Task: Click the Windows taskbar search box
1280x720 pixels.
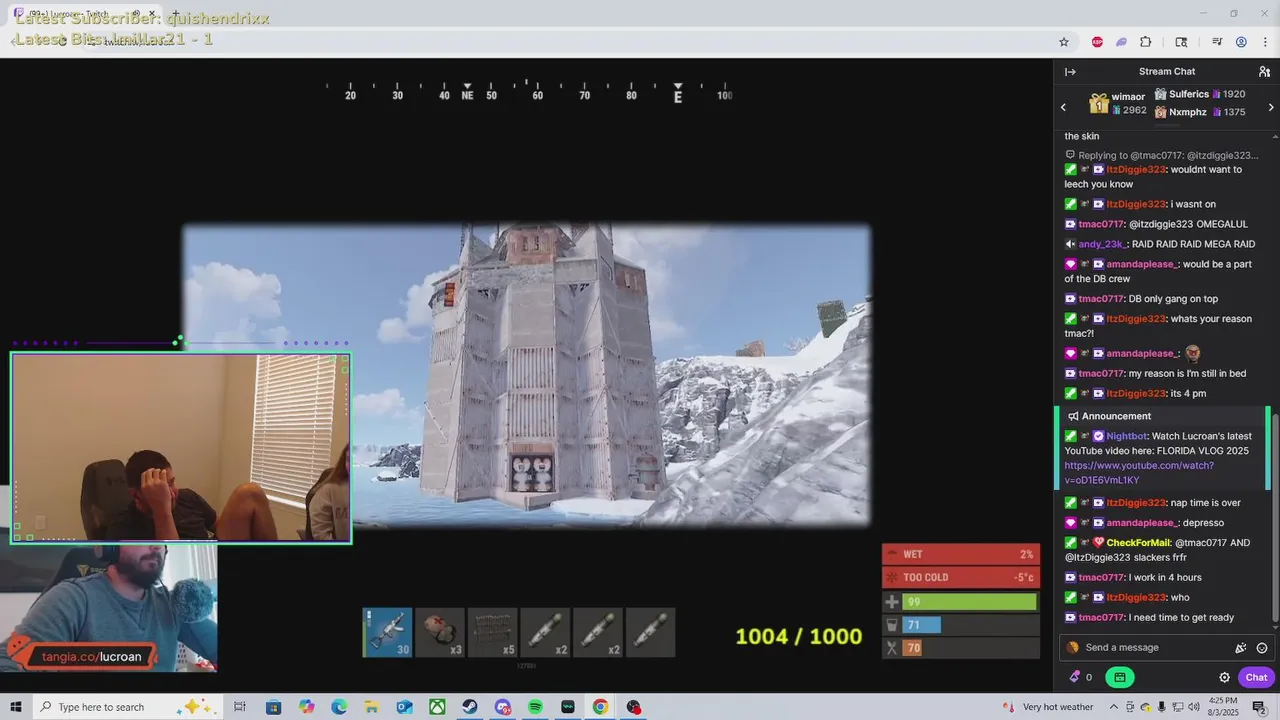Action: click(126, 707)
